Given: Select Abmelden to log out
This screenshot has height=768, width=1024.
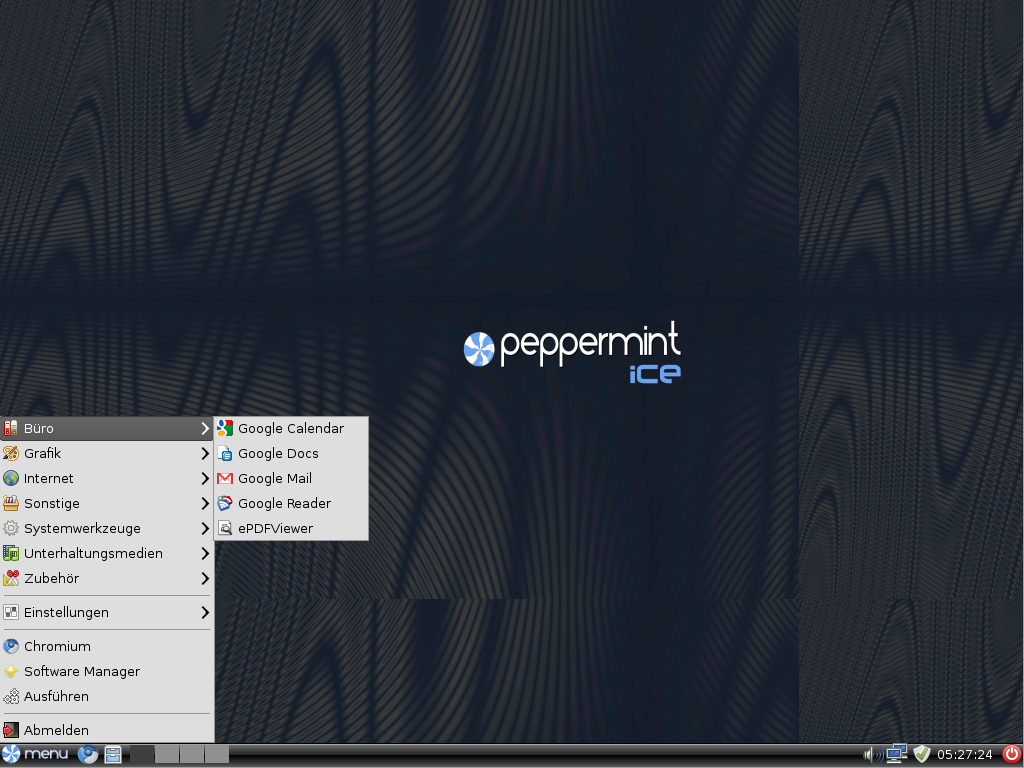Looking at the screenshot, I should 56,731.
